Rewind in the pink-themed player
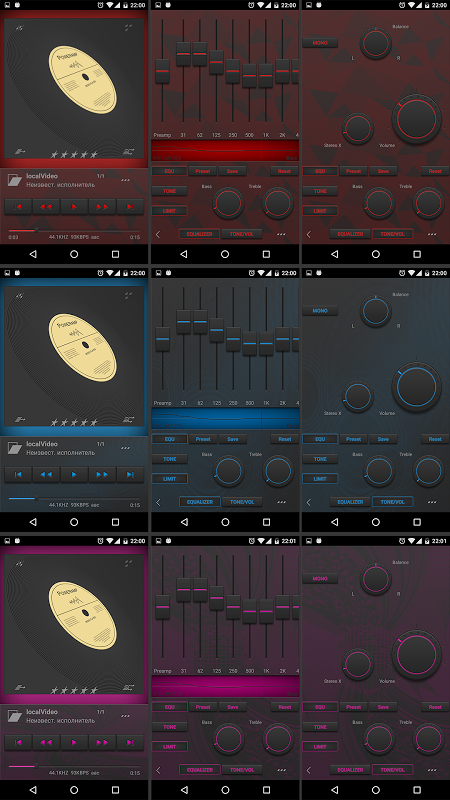 46,742
